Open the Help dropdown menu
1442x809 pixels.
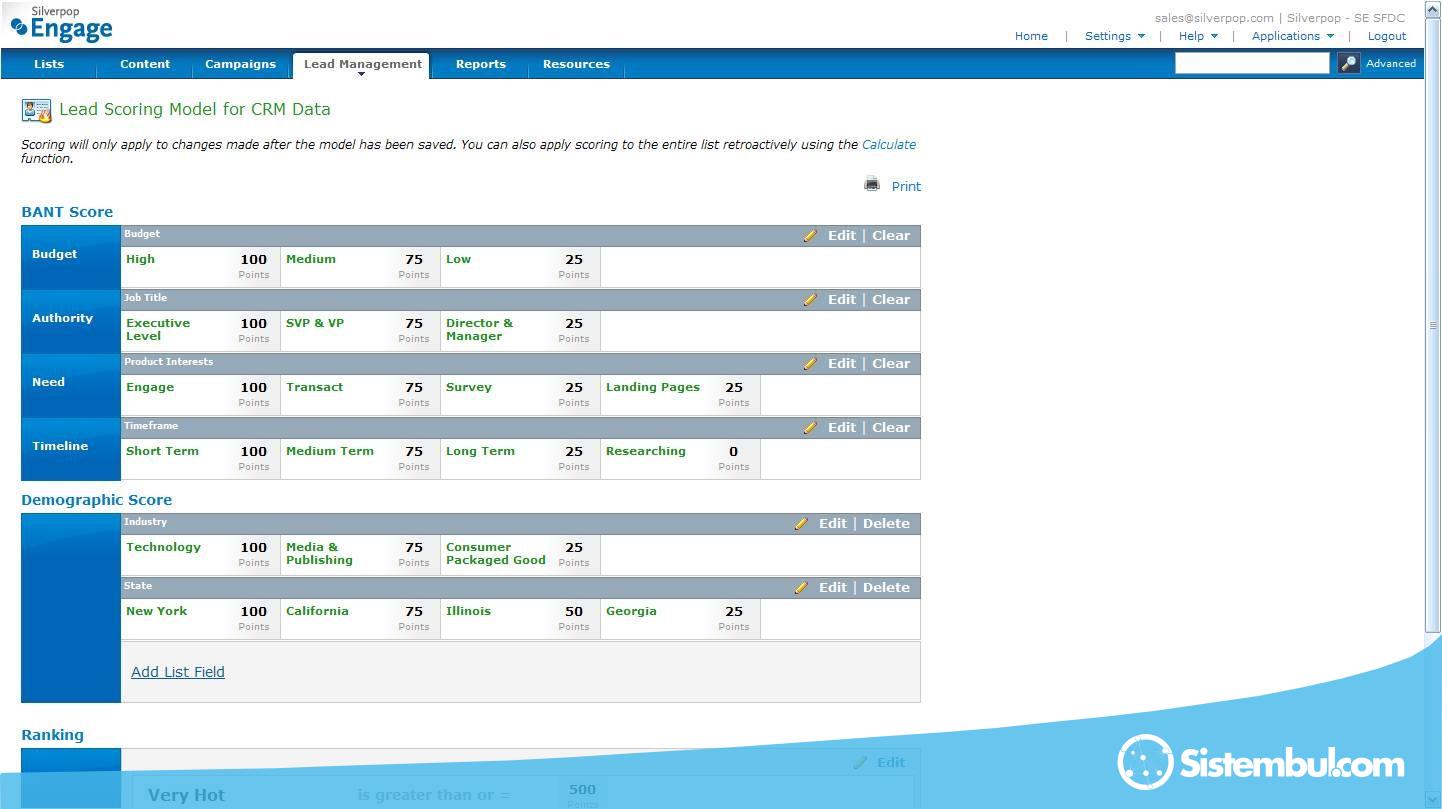(1198, 36)
